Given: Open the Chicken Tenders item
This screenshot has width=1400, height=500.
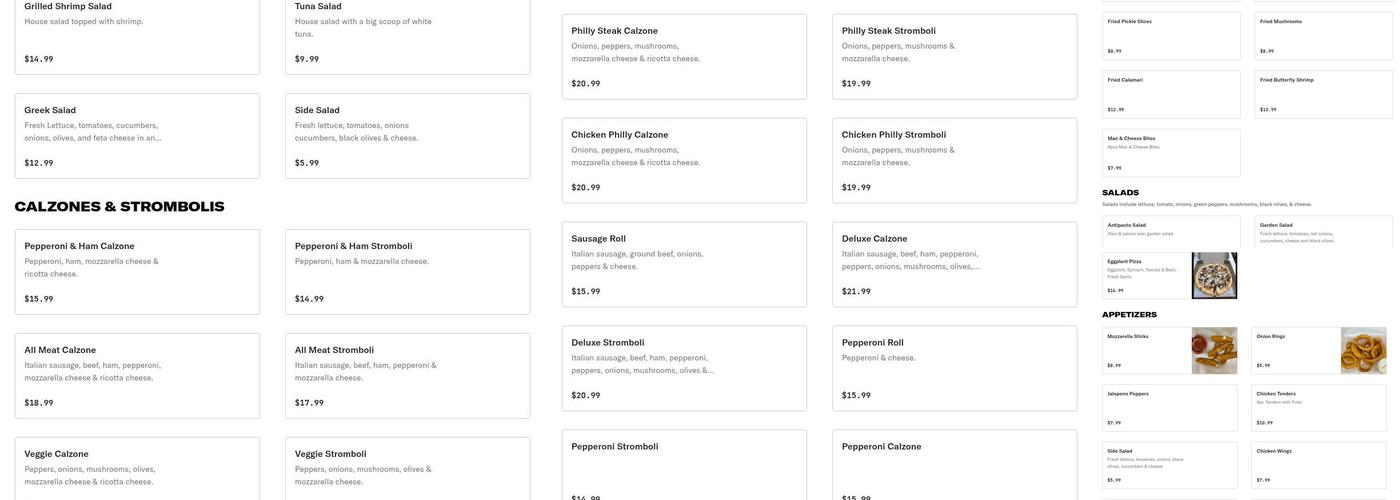Looking at the screenshot, I should tap(1318, 408).
